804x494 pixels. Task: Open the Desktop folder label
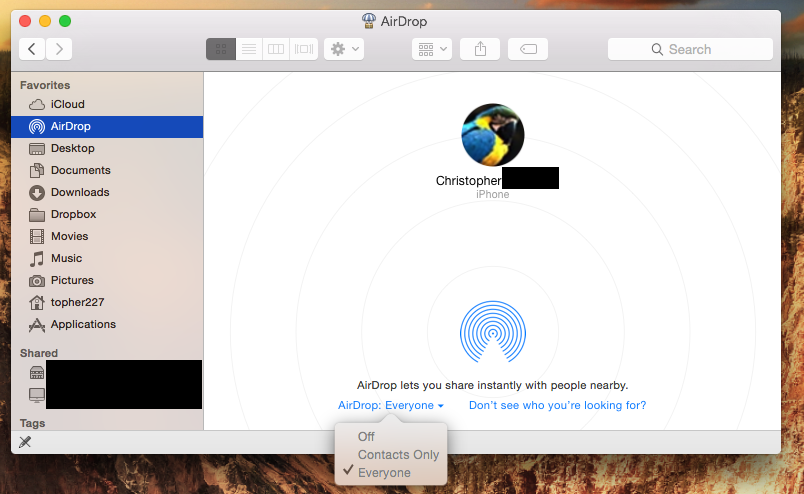72,148
